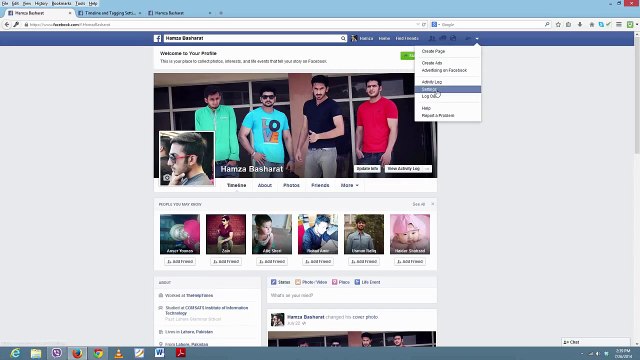Click the downloads arrow icon in toolbar
640x360 pixels.
(580, 24)
